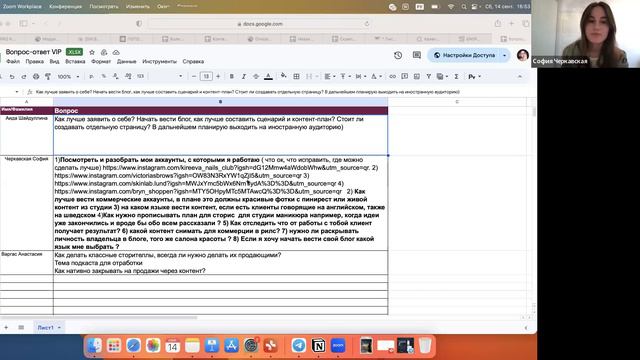This screenshot has height=360, width=640.
Task: Select the Вопрос header cell
Action: 220,111
